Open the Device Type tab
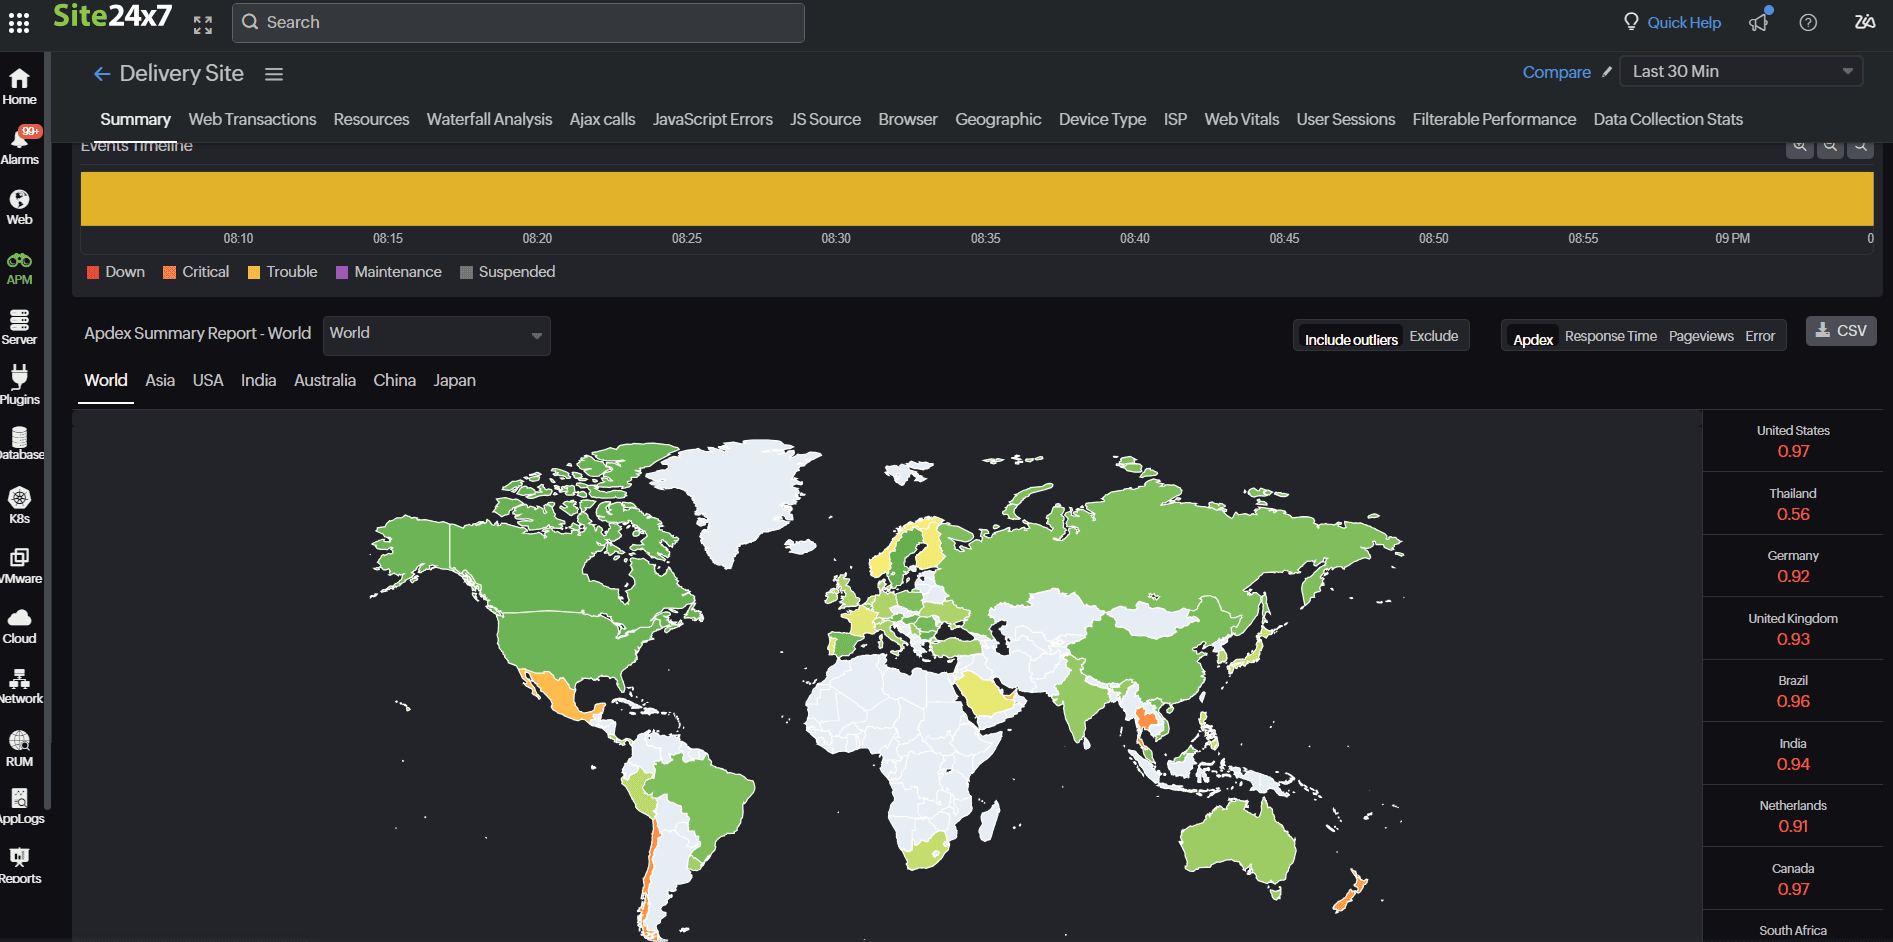Image resolution: width=1893 pixels, height=942 pixels. [1102, 119]
